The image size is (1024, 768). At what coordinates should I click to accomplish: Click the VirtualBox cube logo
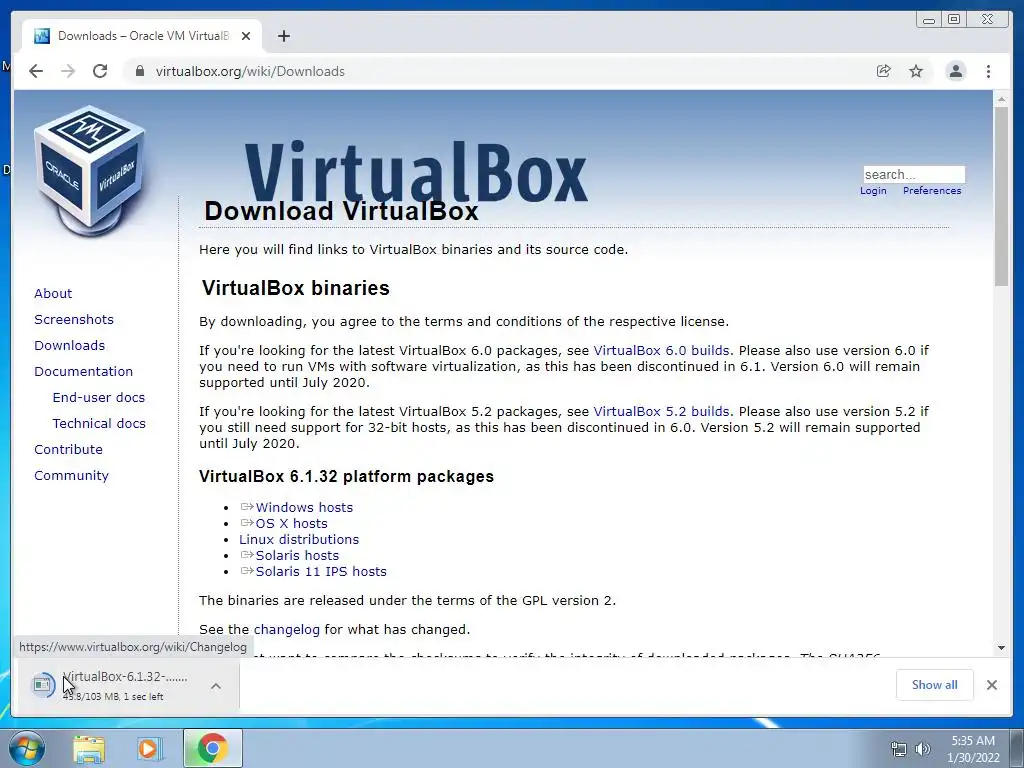click(89, 171)
